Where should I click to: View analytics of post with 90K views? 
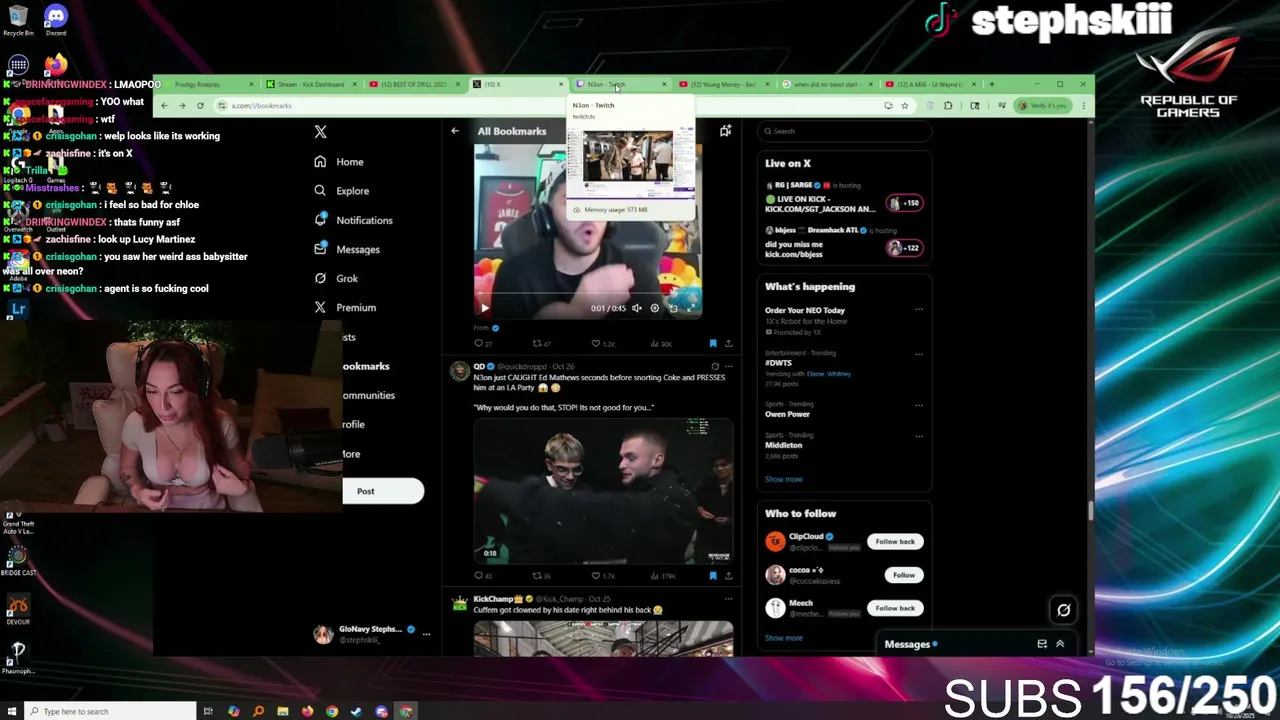pos(661,344)
